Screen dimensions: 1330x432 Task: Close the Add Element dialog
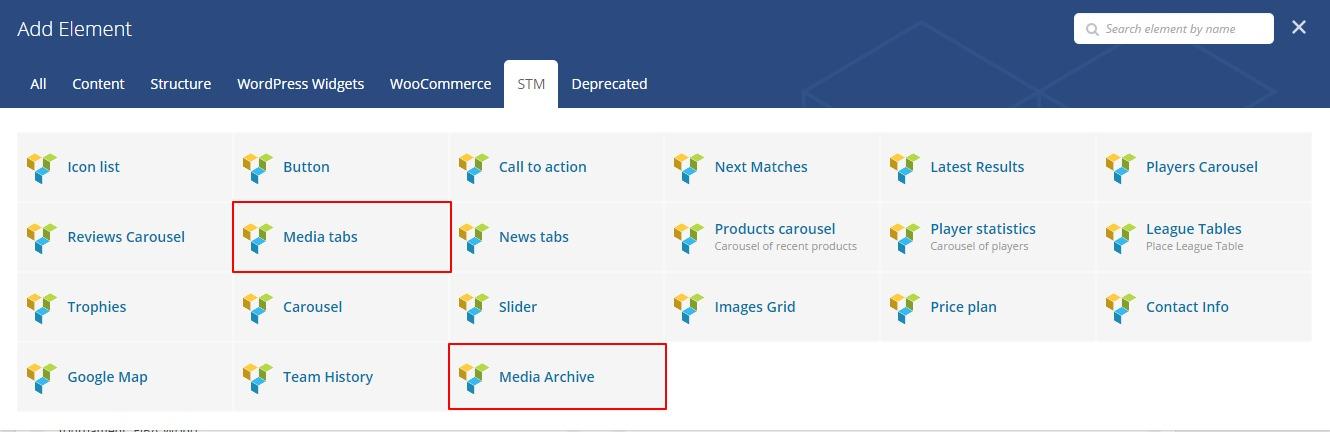point(1298,28)
